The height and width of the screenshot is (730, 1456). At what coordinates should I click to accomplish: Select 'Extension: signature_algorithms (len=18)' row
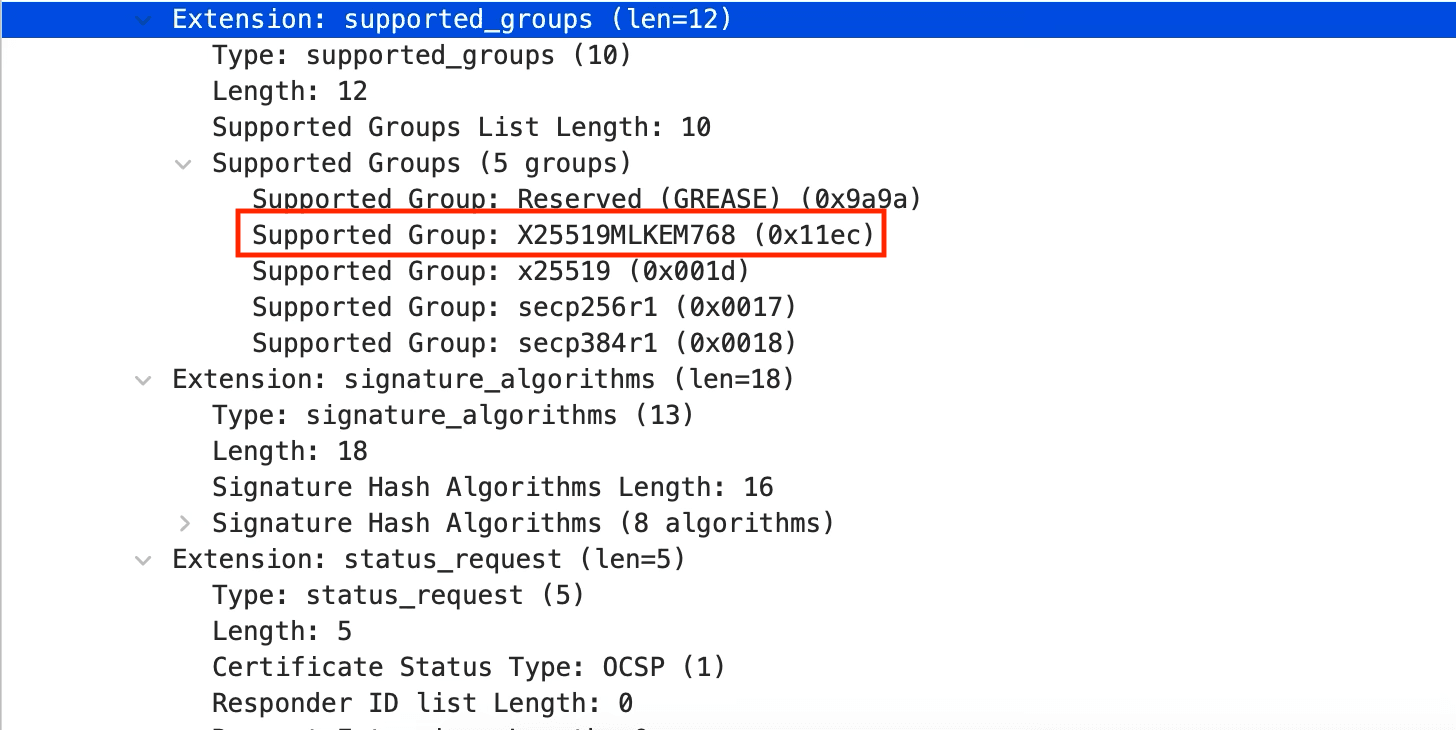click(x=728, y=380)
